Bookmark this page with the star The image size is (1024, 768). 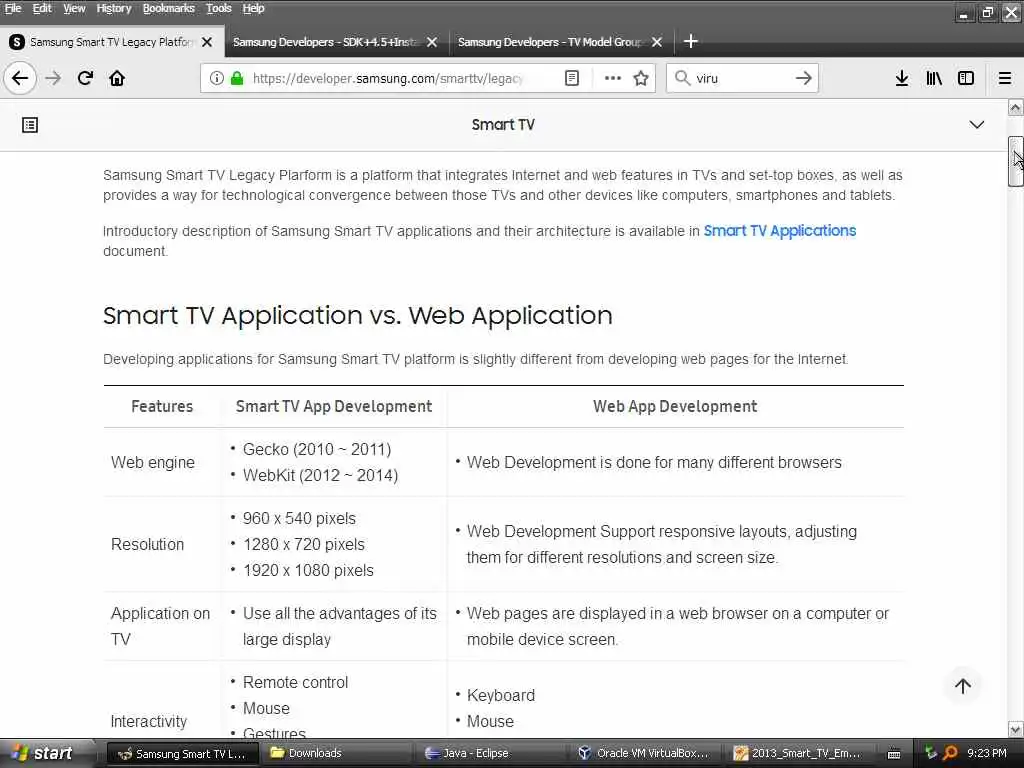click(641, 78)
